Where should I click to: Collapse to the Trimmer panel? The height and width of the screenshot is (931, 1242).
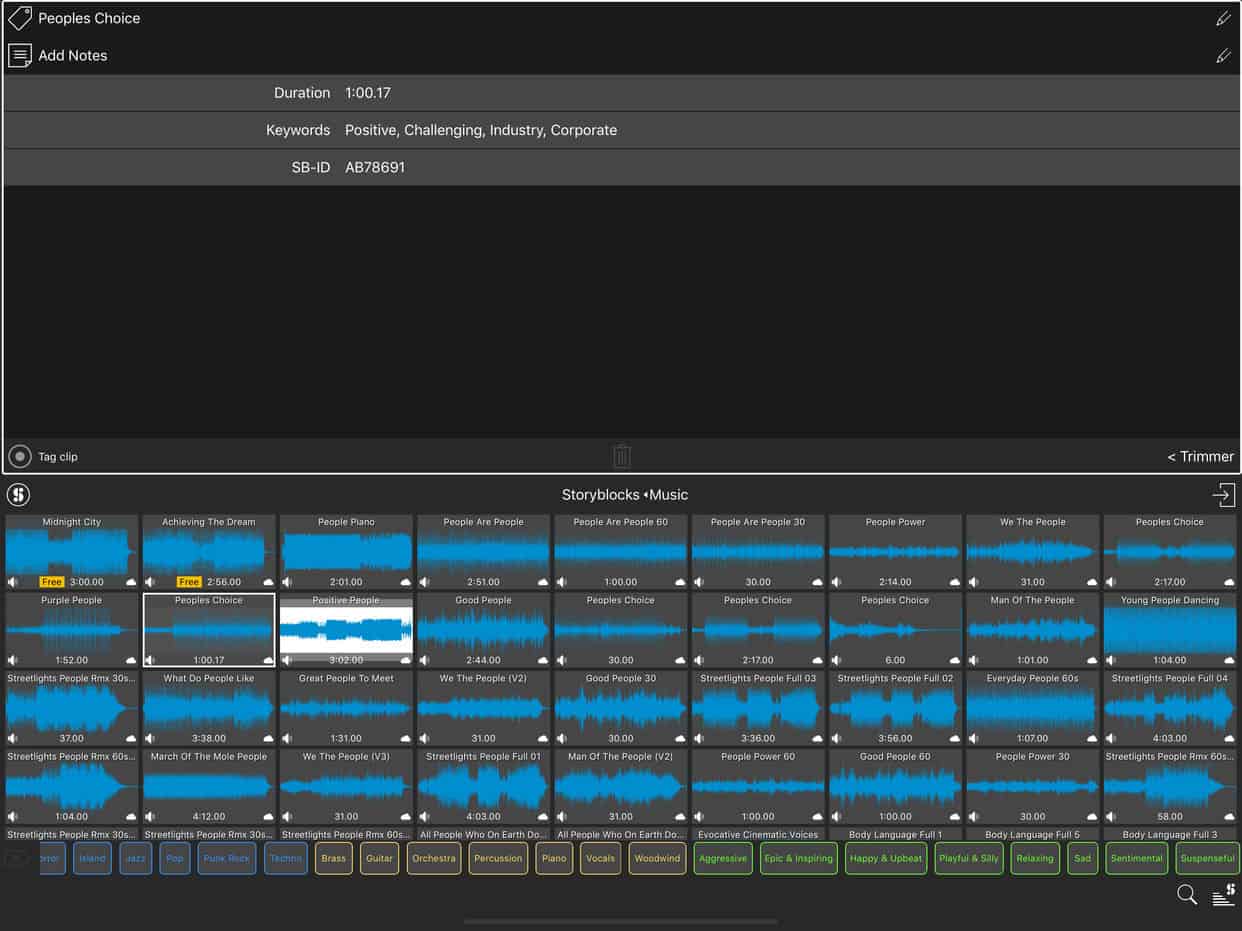click(x=1200, y=456)
